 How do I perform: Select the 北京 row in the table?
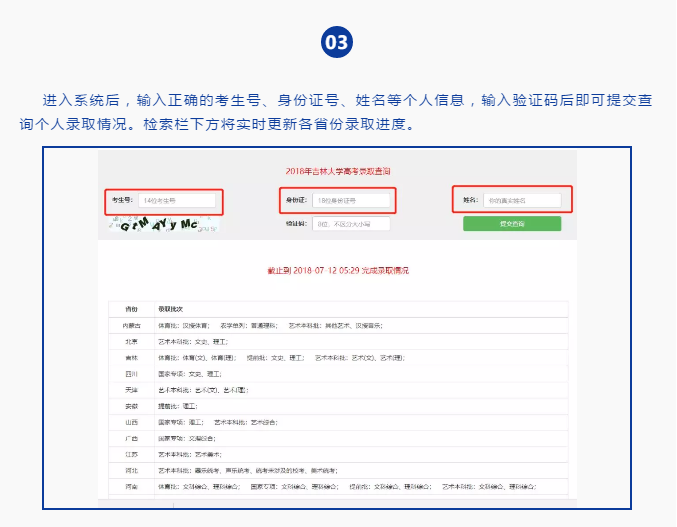[x=131, y=341]
